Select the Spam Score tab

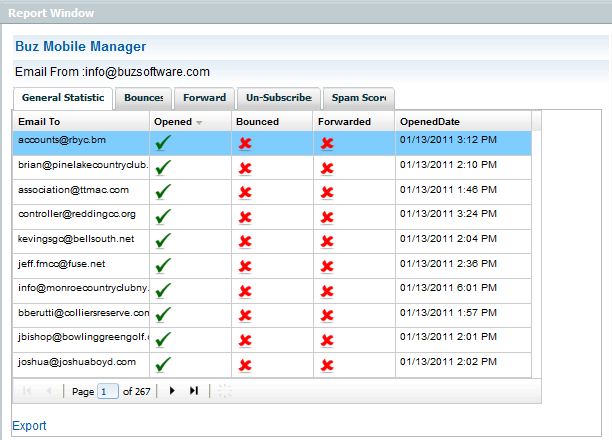coord(358,98)
